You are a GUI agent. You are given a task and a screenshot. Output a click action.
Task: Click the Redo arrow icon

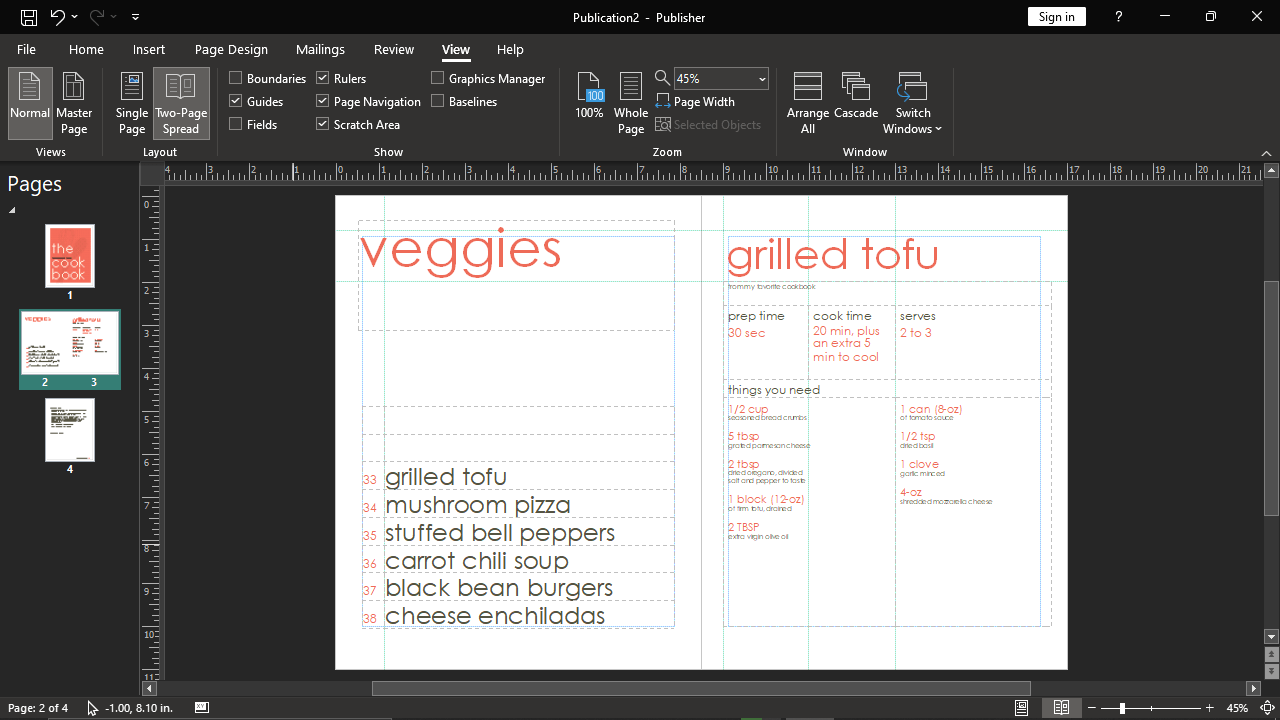click(97, 17)
